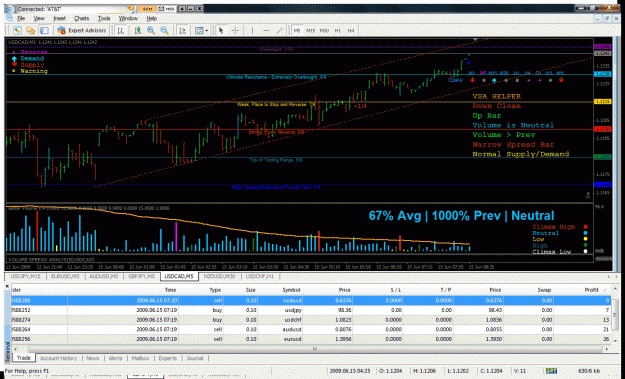Viewport: 625px width, 379px height.
Task: Select the audusd sell order row
Action: pos(311,330)
